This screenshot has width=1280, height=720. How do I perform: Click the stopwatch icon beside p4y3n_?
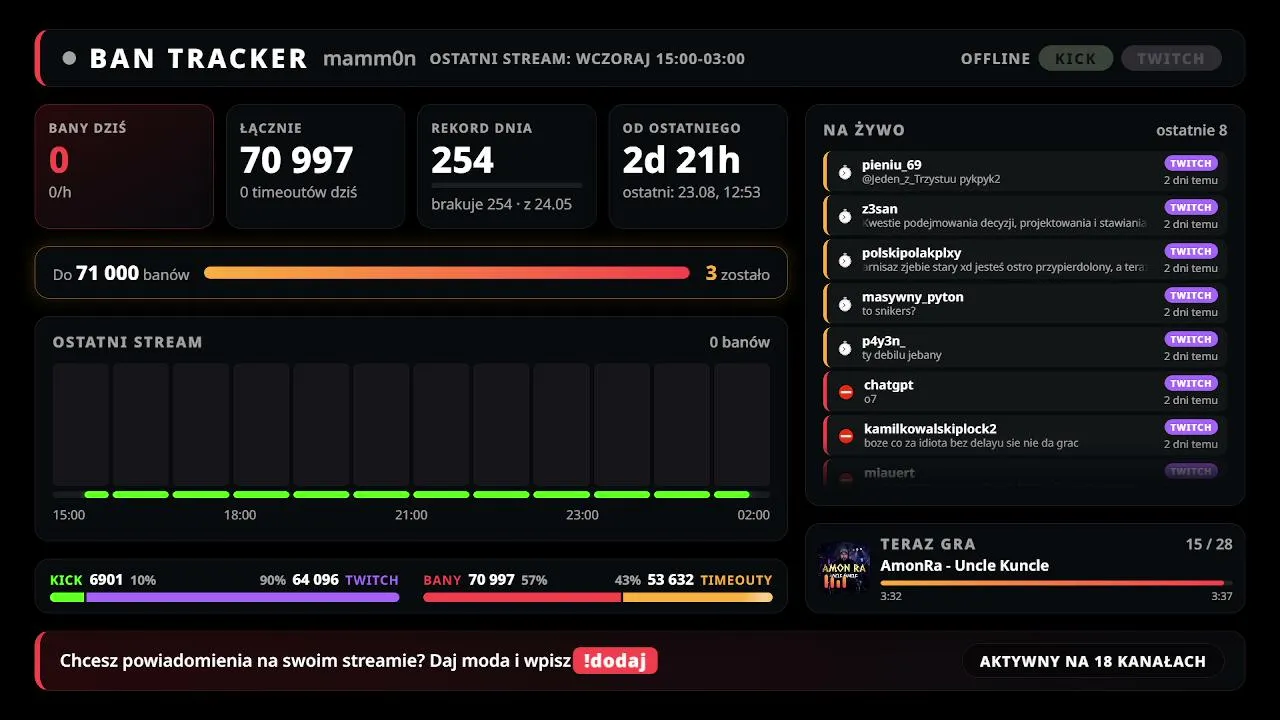(845, 348)
